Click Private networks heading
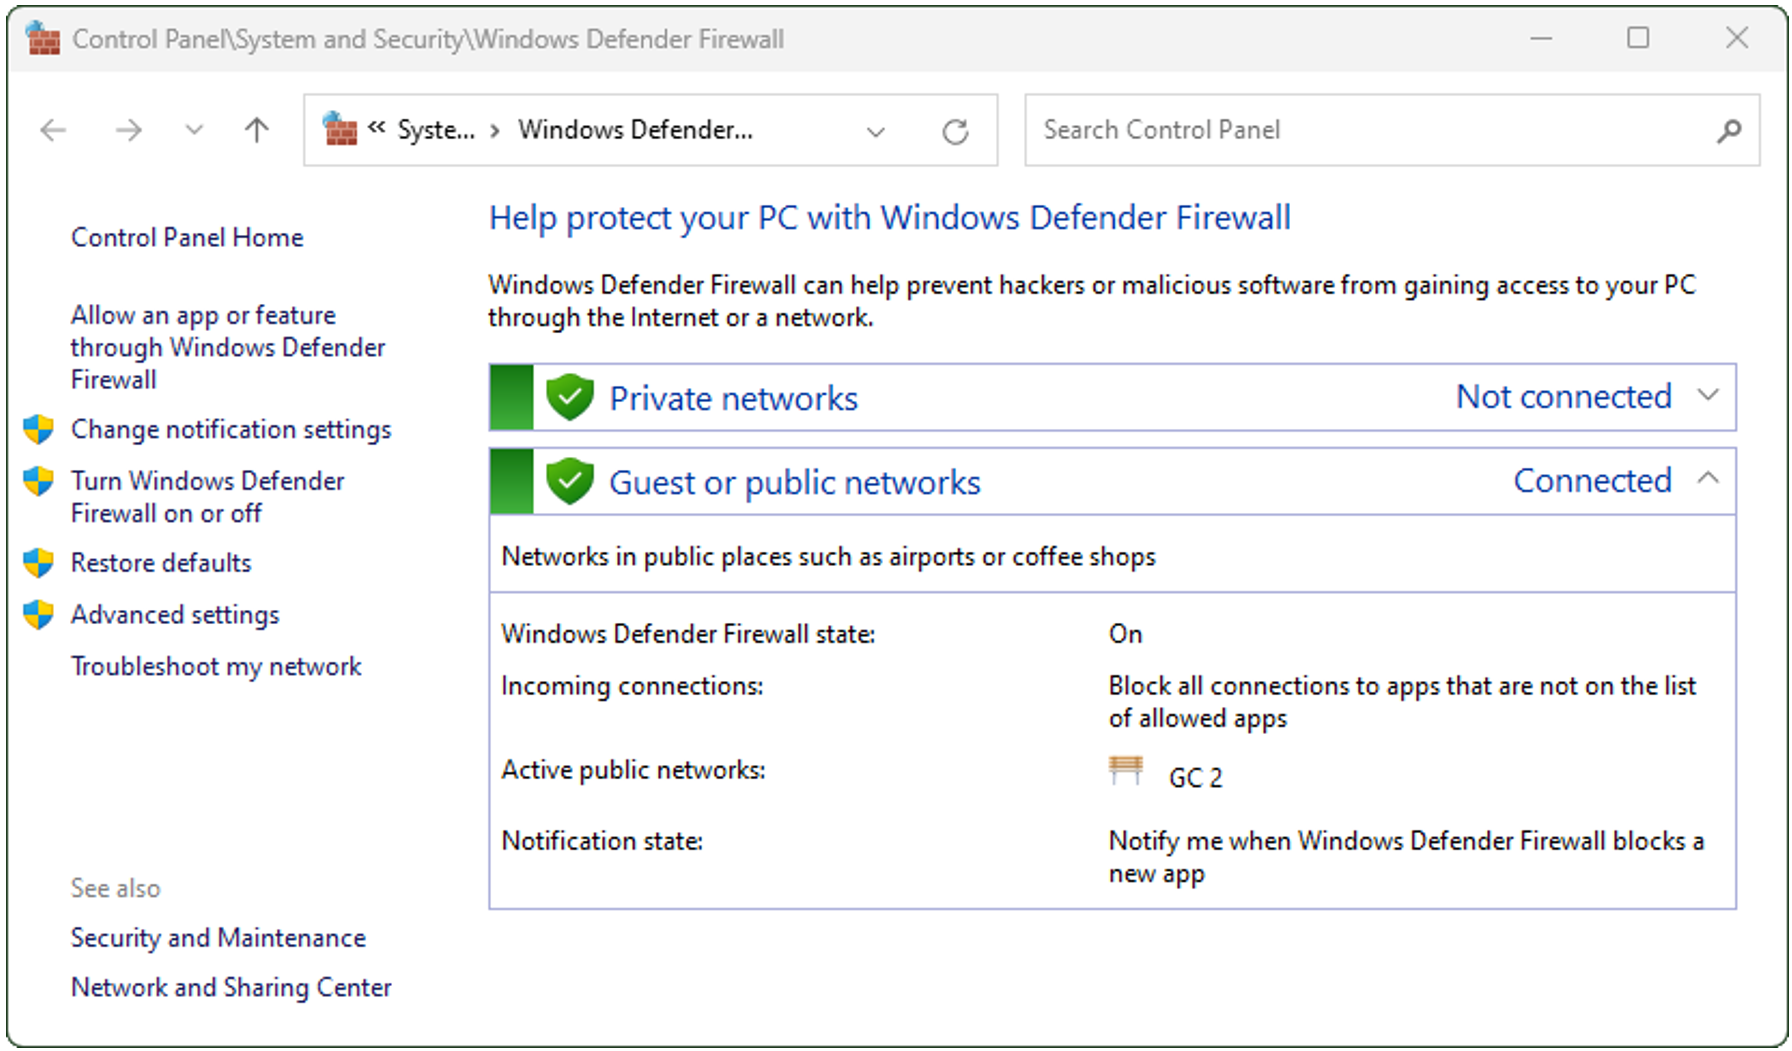 734,398
